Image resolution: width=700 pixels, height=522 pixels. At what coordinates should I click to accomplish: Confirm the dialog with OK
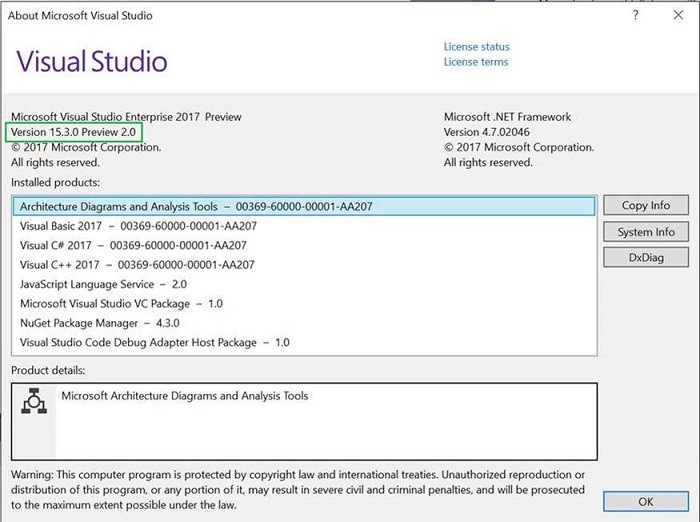click(x=646, y=501)
